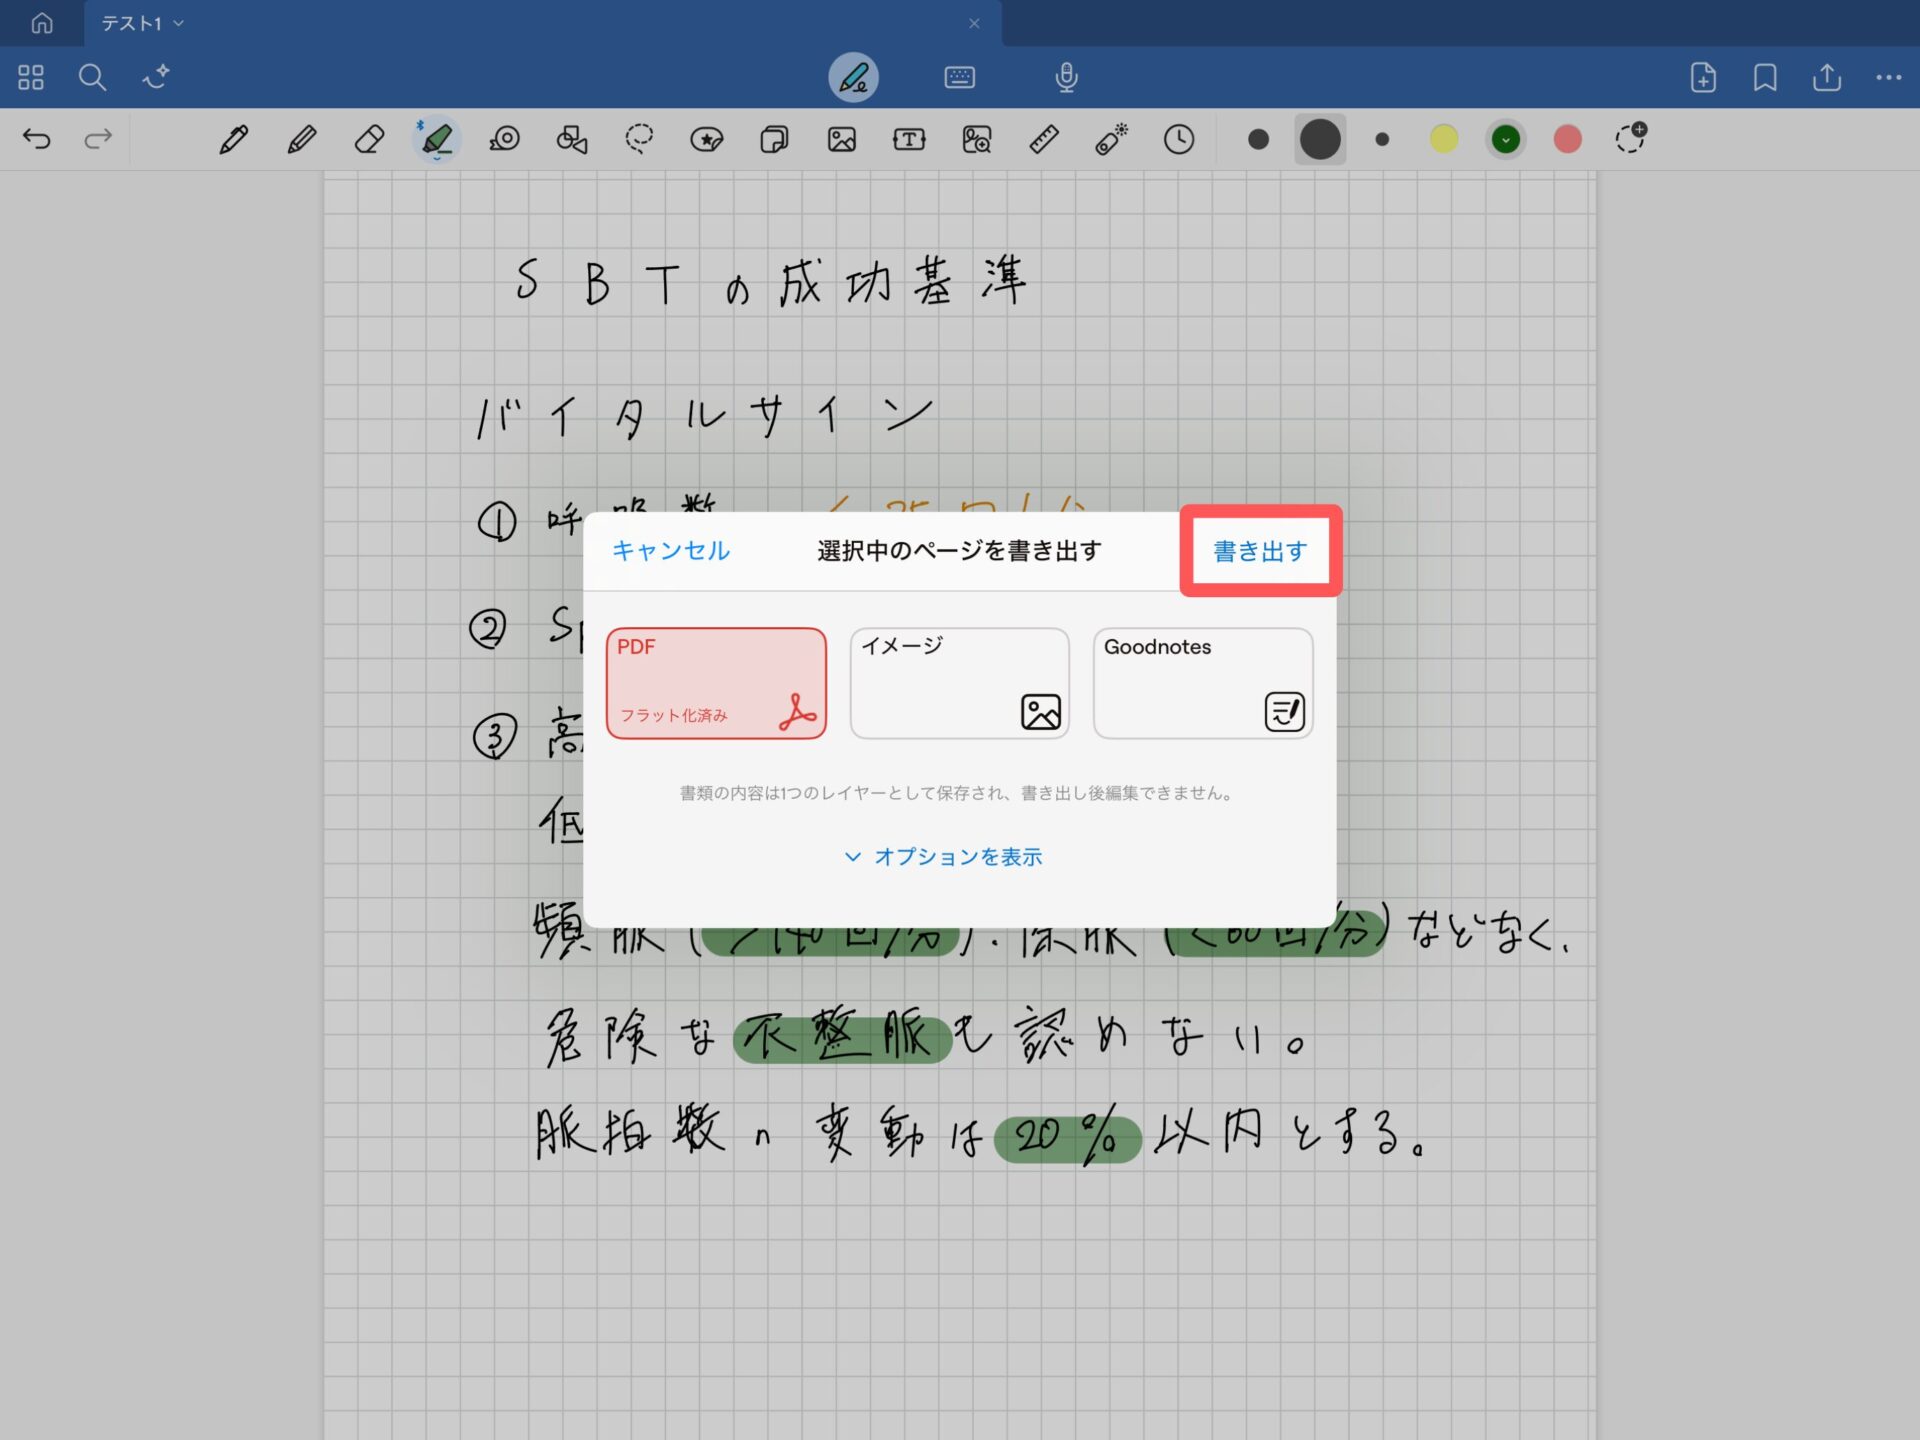
Task: Select the largest stroke thickness dot
Action: pyautogui.click(x=1319, y=139)
